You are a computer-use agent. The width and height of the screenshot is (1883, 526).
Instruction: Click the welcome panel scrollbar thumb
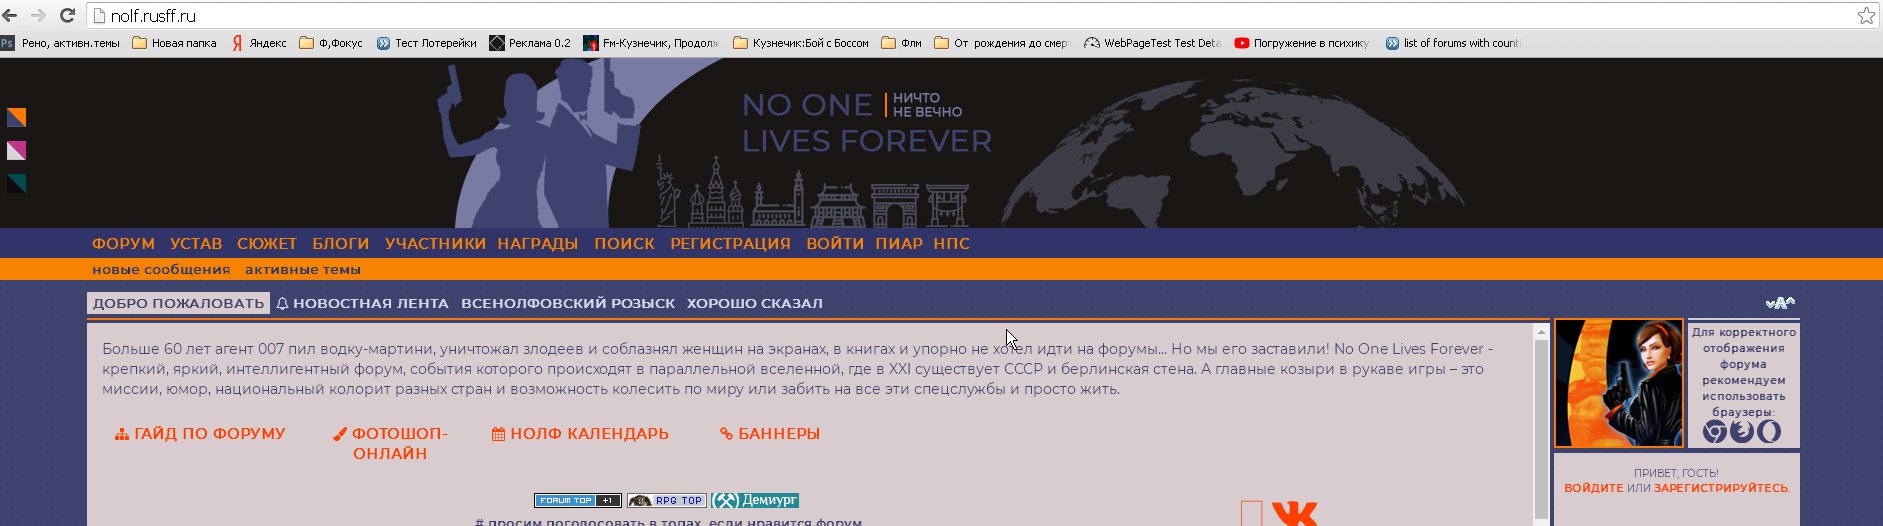[x=1541, y=430]
